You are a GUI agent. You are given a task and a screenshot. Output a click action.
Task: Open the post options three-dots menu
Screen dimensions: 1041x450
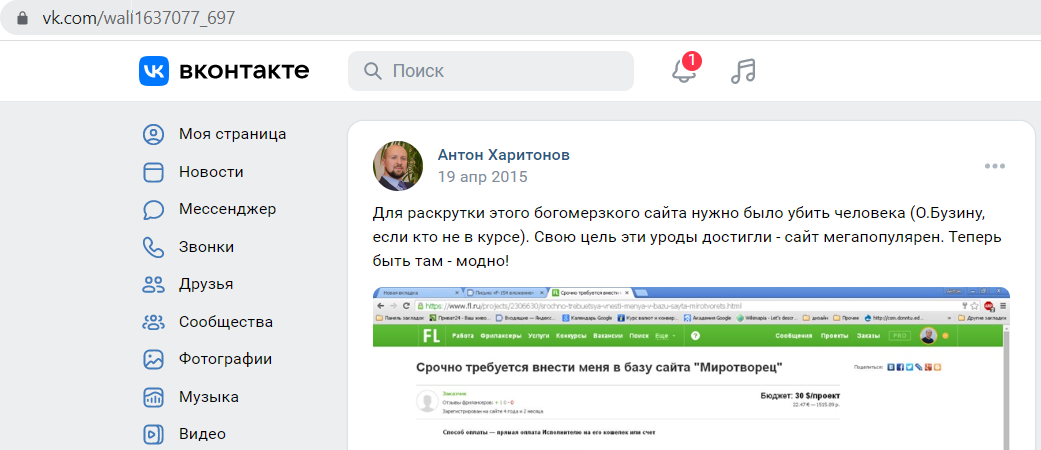[x=995, y=166]
